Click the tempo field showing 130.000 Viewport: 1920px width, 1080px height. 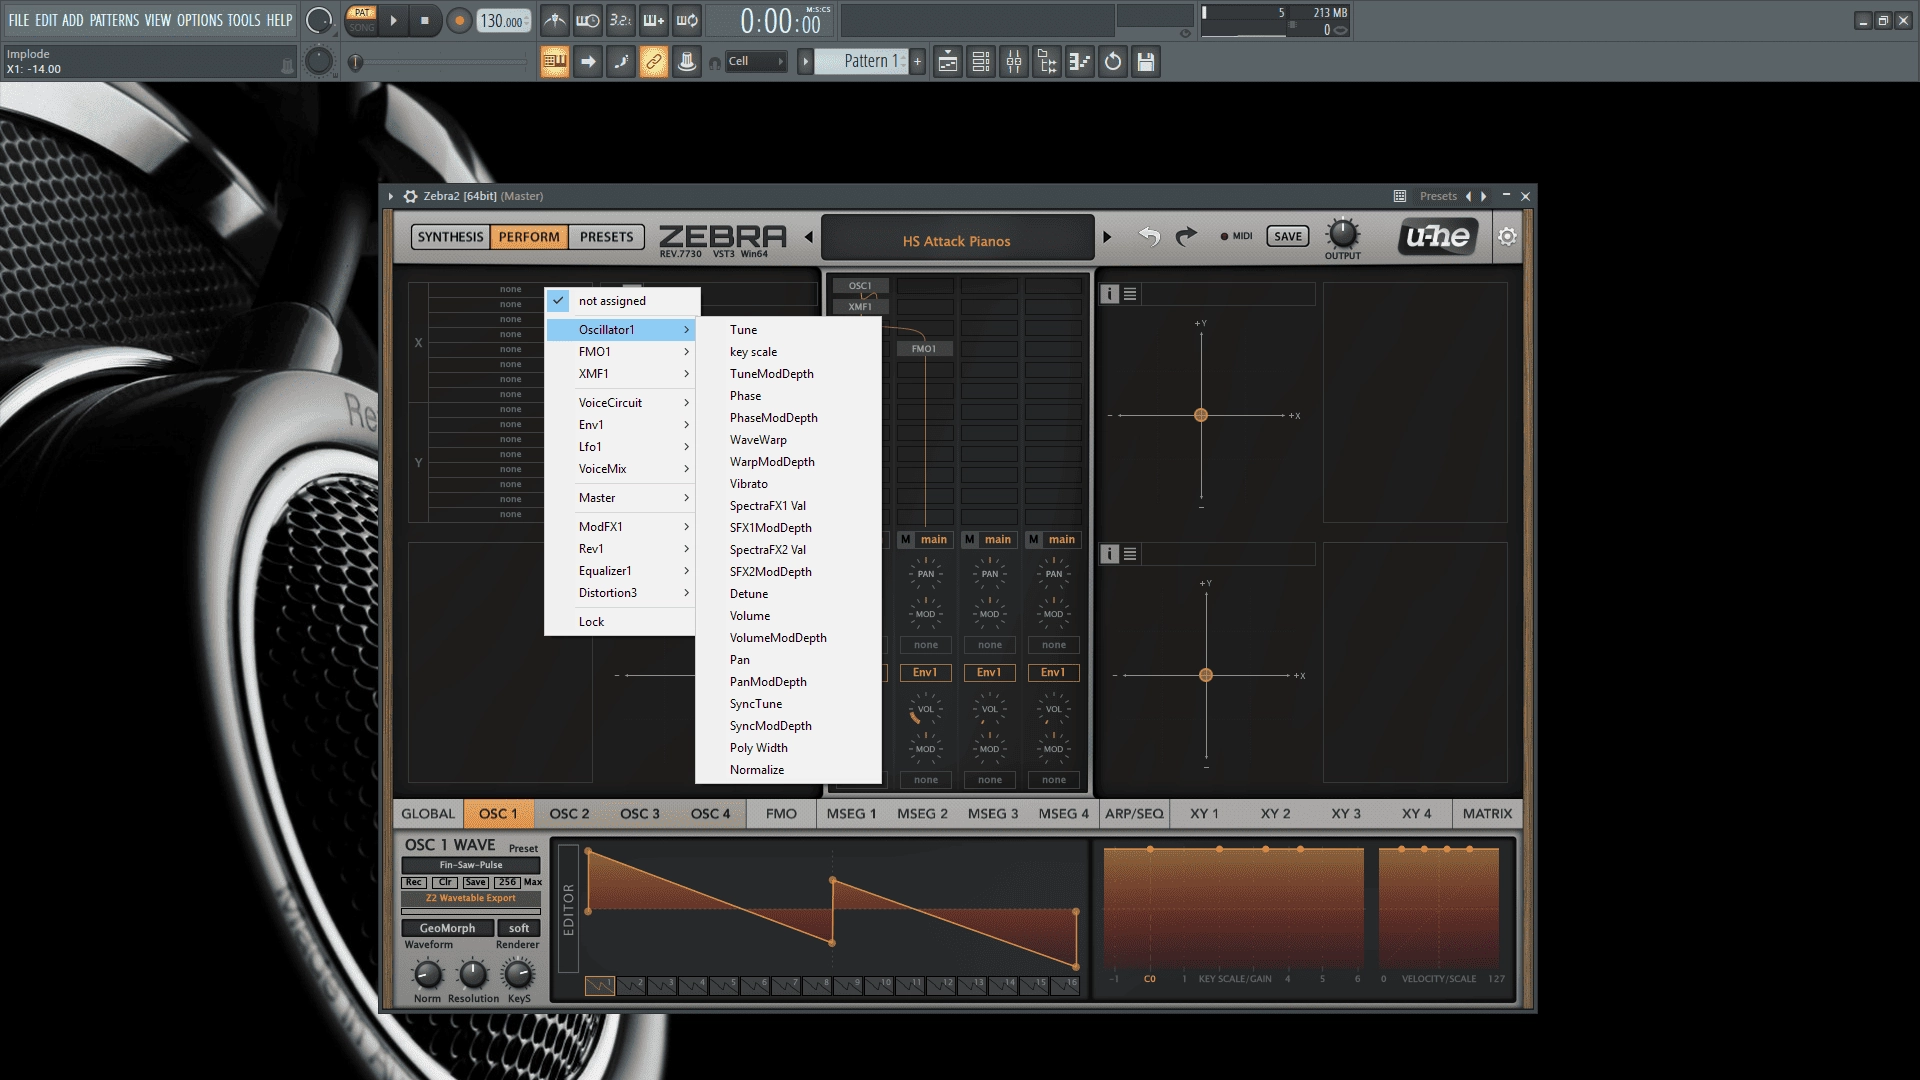click(503, 21)
